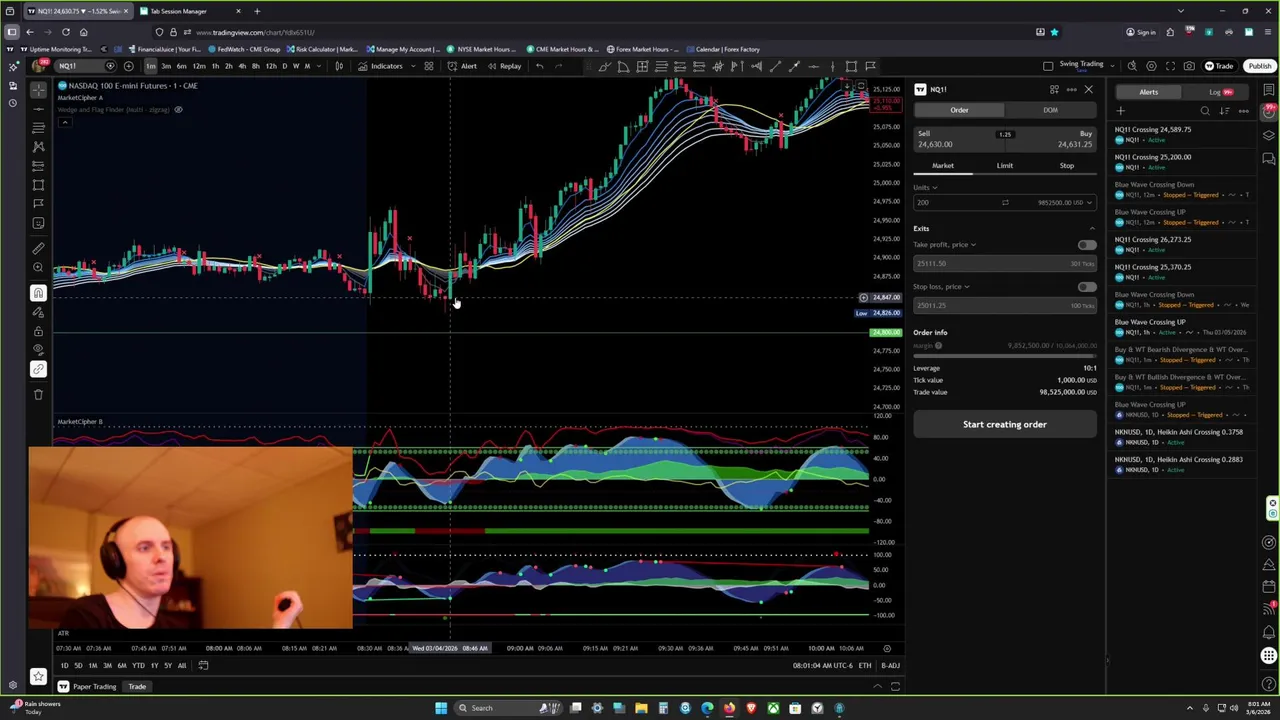Open go-to-date calendar icon
Viewport: 1280px width, 720px height.
click(203, 666)
